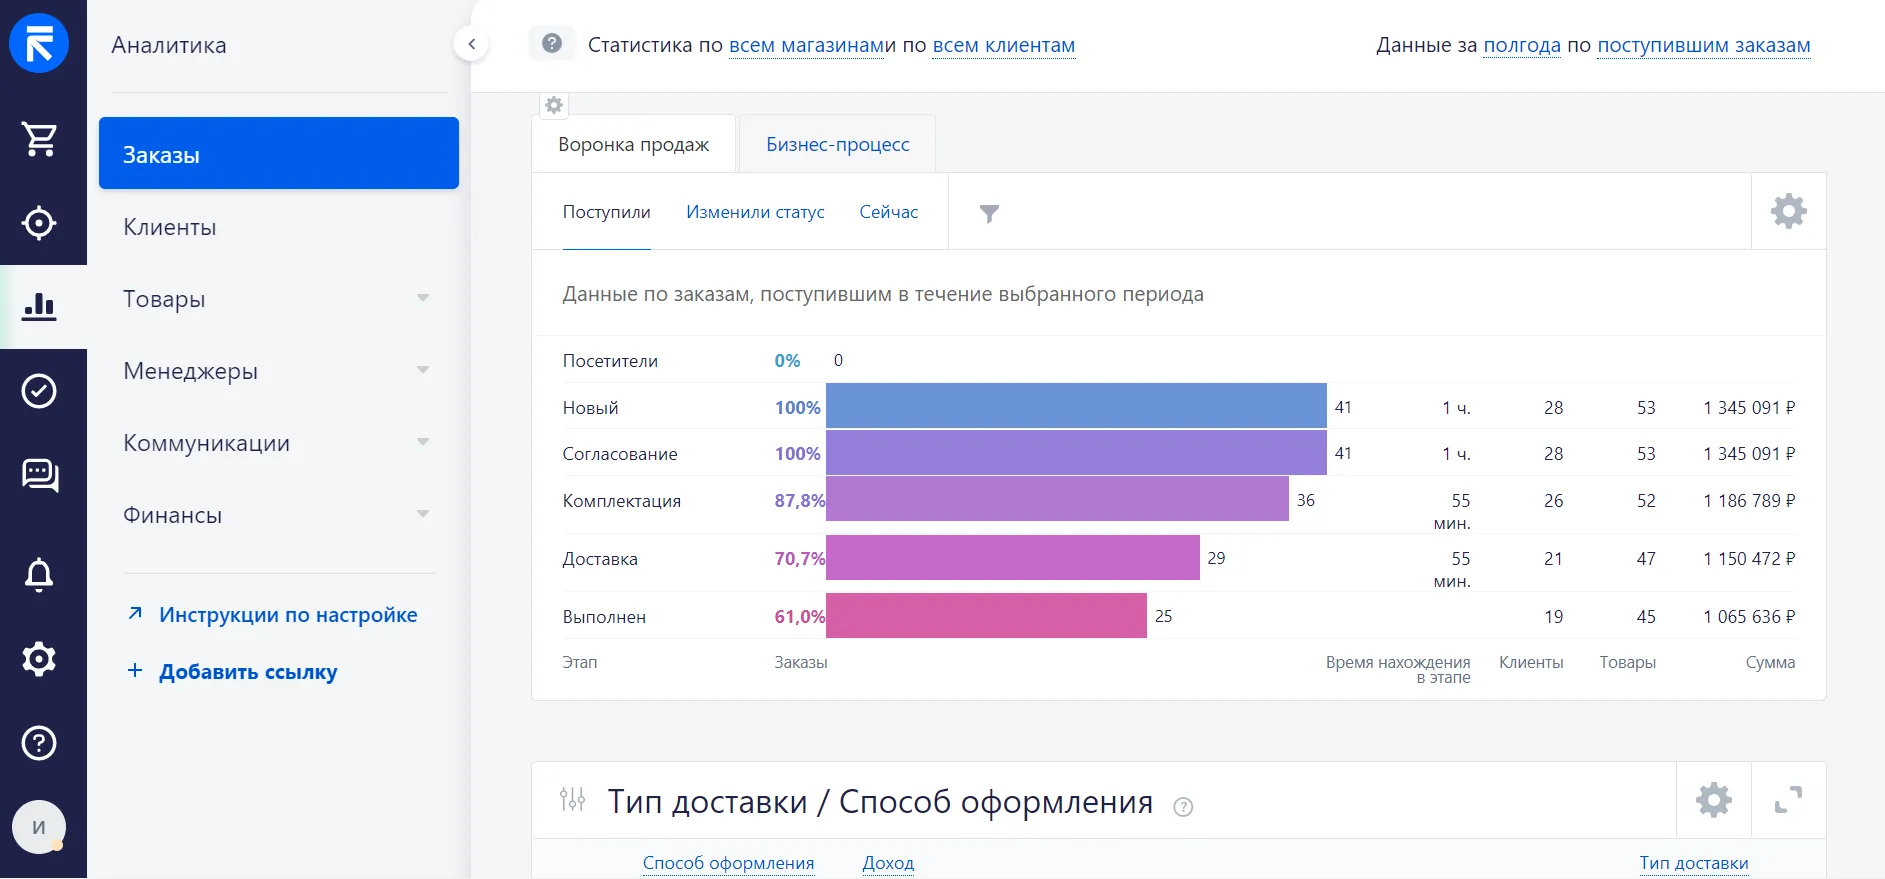Open the user avatar profile menu
This screenshot has width=1885, height=879.
[x=39, y=827]
